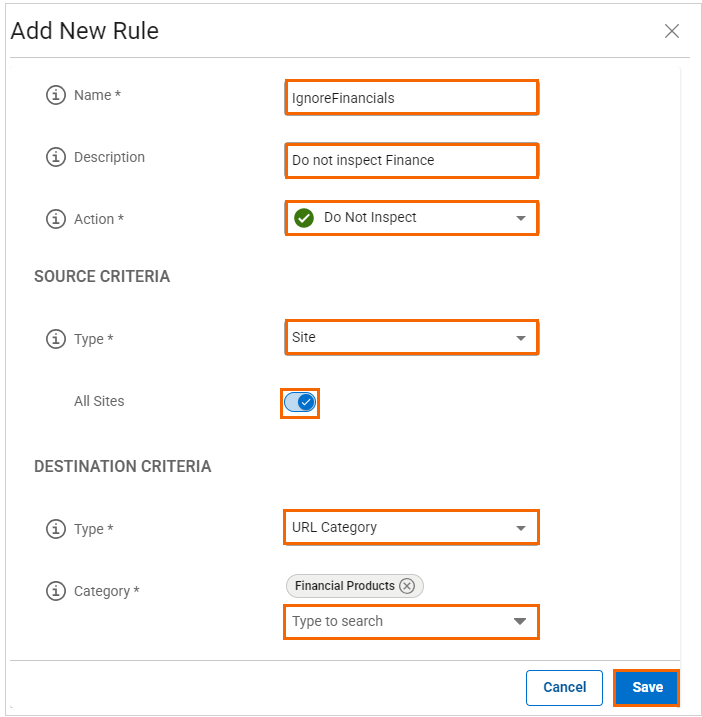
Task: Remove the Financial Products category chip
Action: click(x=407, y=586)
